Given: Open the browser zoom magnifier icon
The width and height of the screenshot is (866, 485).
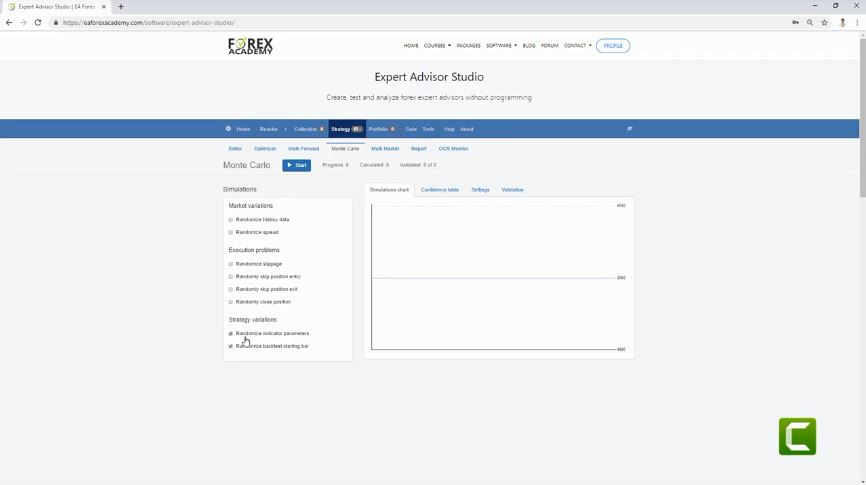Looking at the screenshot, I should 810,22.
